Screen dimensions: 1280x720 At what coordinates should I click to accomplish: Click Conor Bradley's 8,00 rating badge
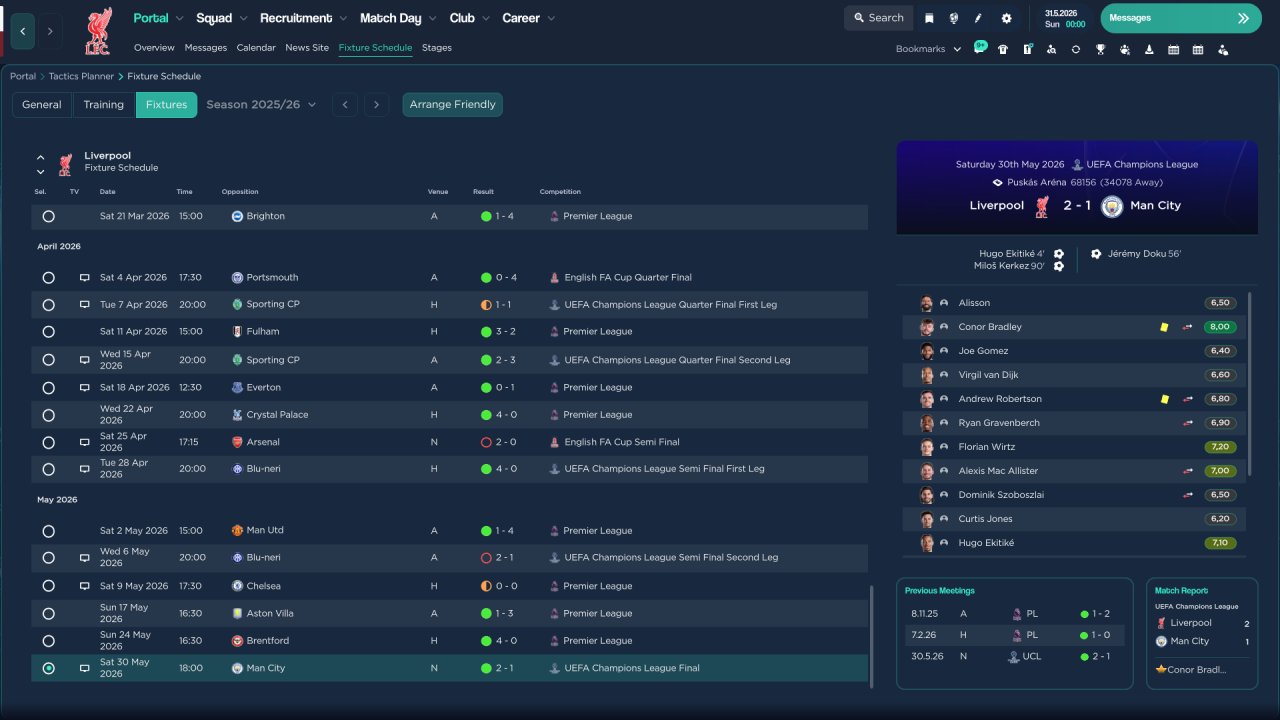click(1220, 327)
